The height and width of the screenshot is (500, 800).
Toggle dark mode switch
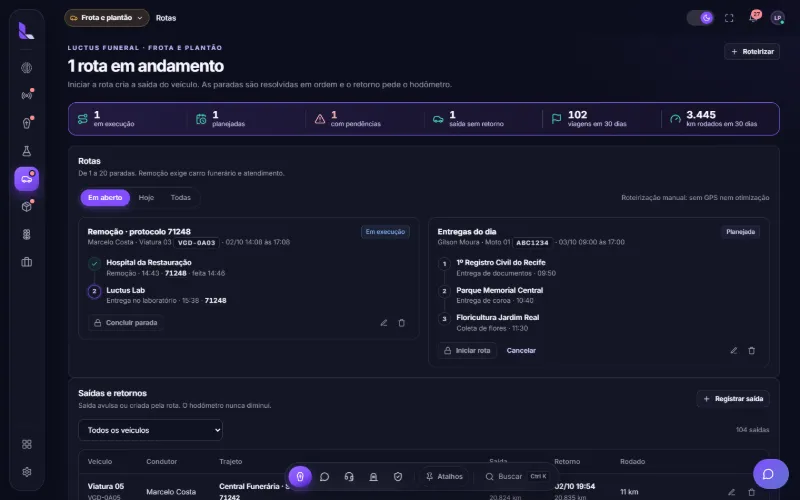[700, 18]
